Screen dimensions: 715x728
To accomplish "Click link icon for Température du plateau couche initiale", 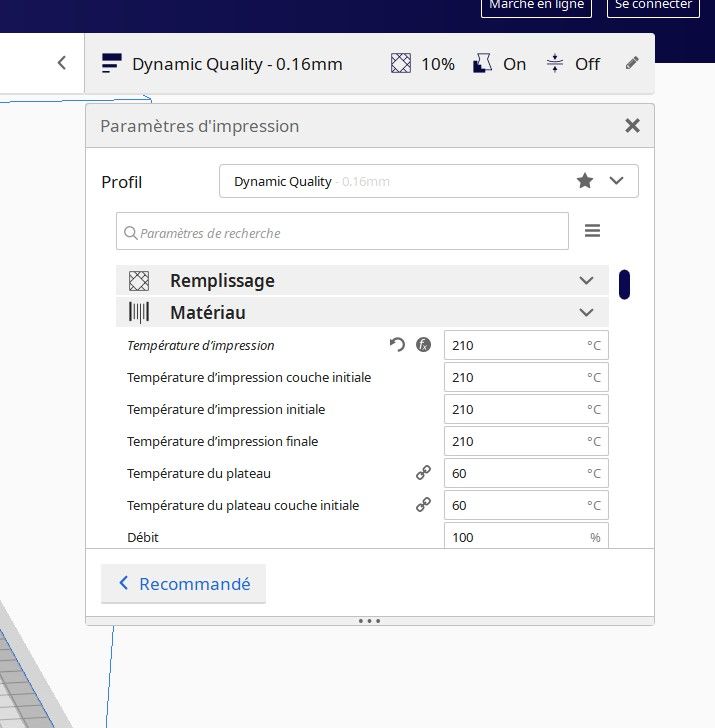I will point(423,505).
